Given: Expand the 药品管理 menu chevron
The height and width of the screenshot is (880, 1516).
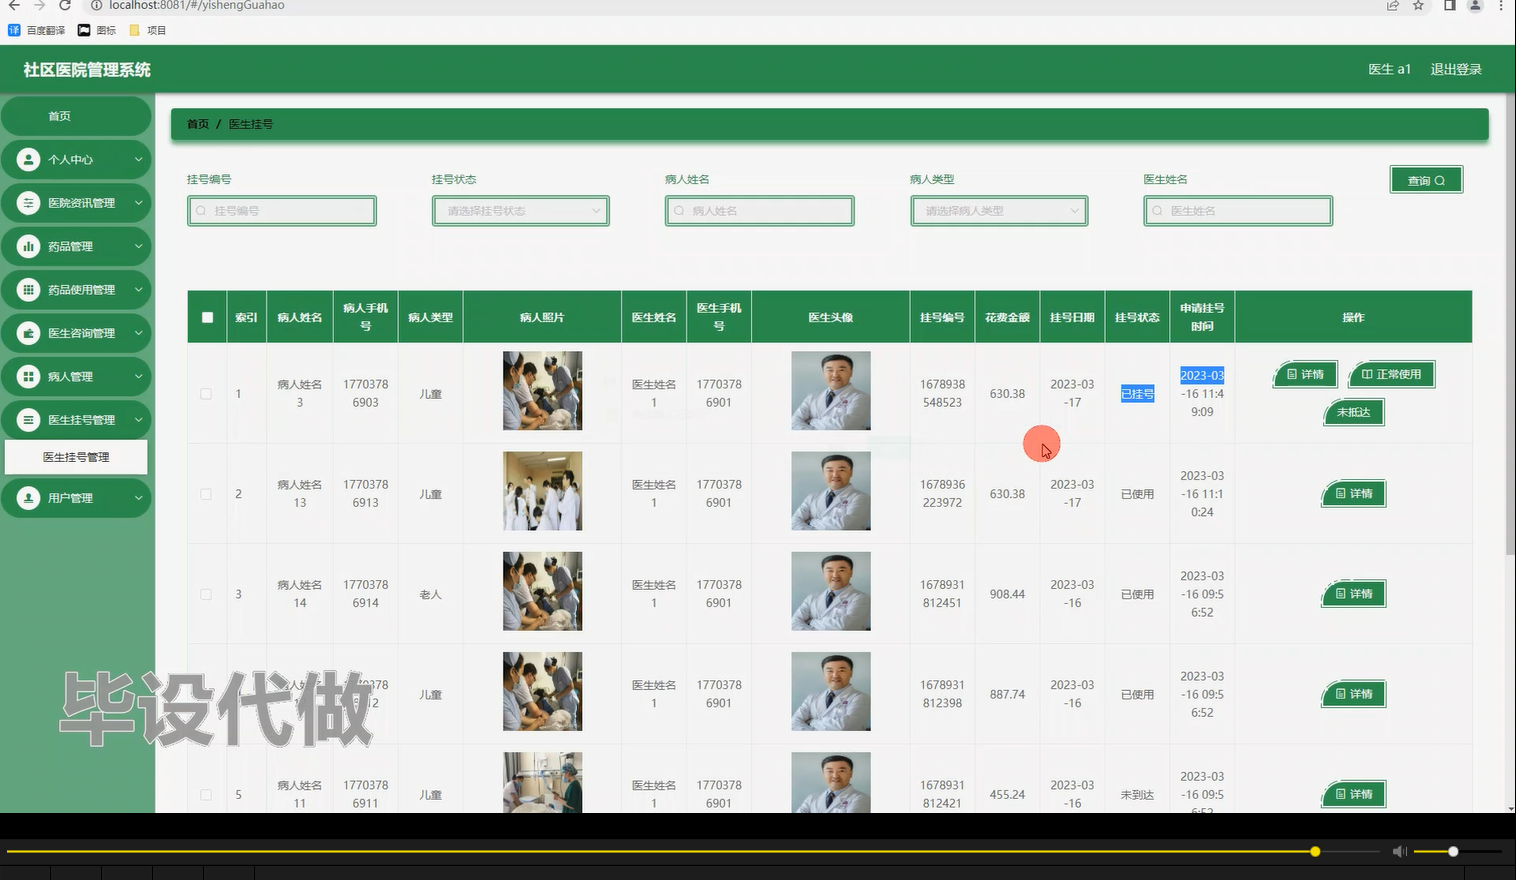Looking at the screenshot, I should click(x=138, y=246).
